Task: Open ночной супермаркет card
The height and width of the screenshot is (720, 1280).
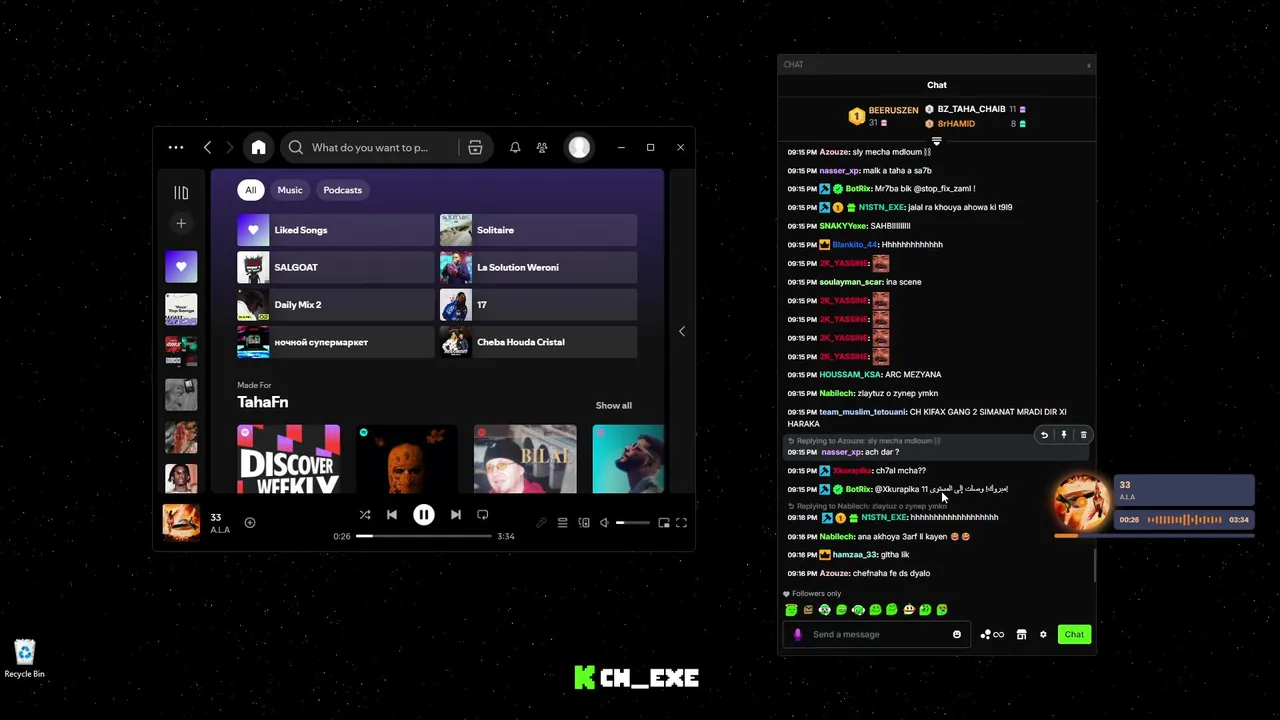Action: pos(335,342)
